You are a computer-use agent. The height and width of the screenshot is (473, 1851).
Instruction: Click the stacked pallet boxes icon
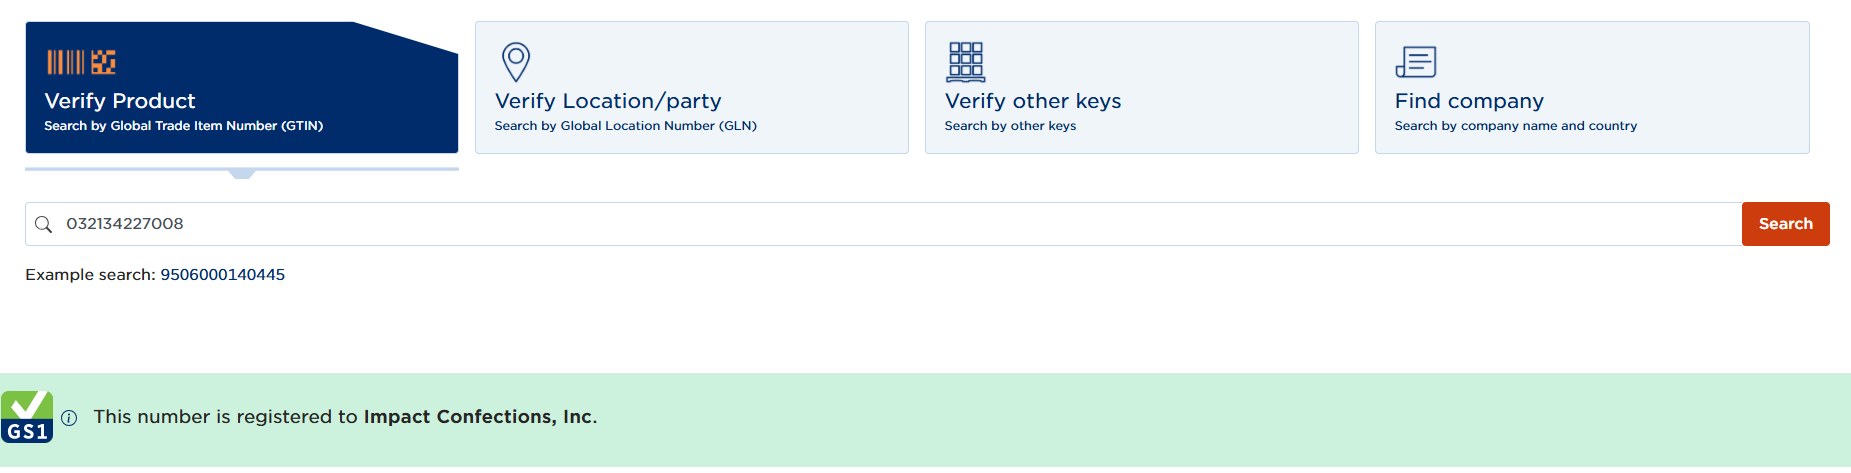[965, 62]
